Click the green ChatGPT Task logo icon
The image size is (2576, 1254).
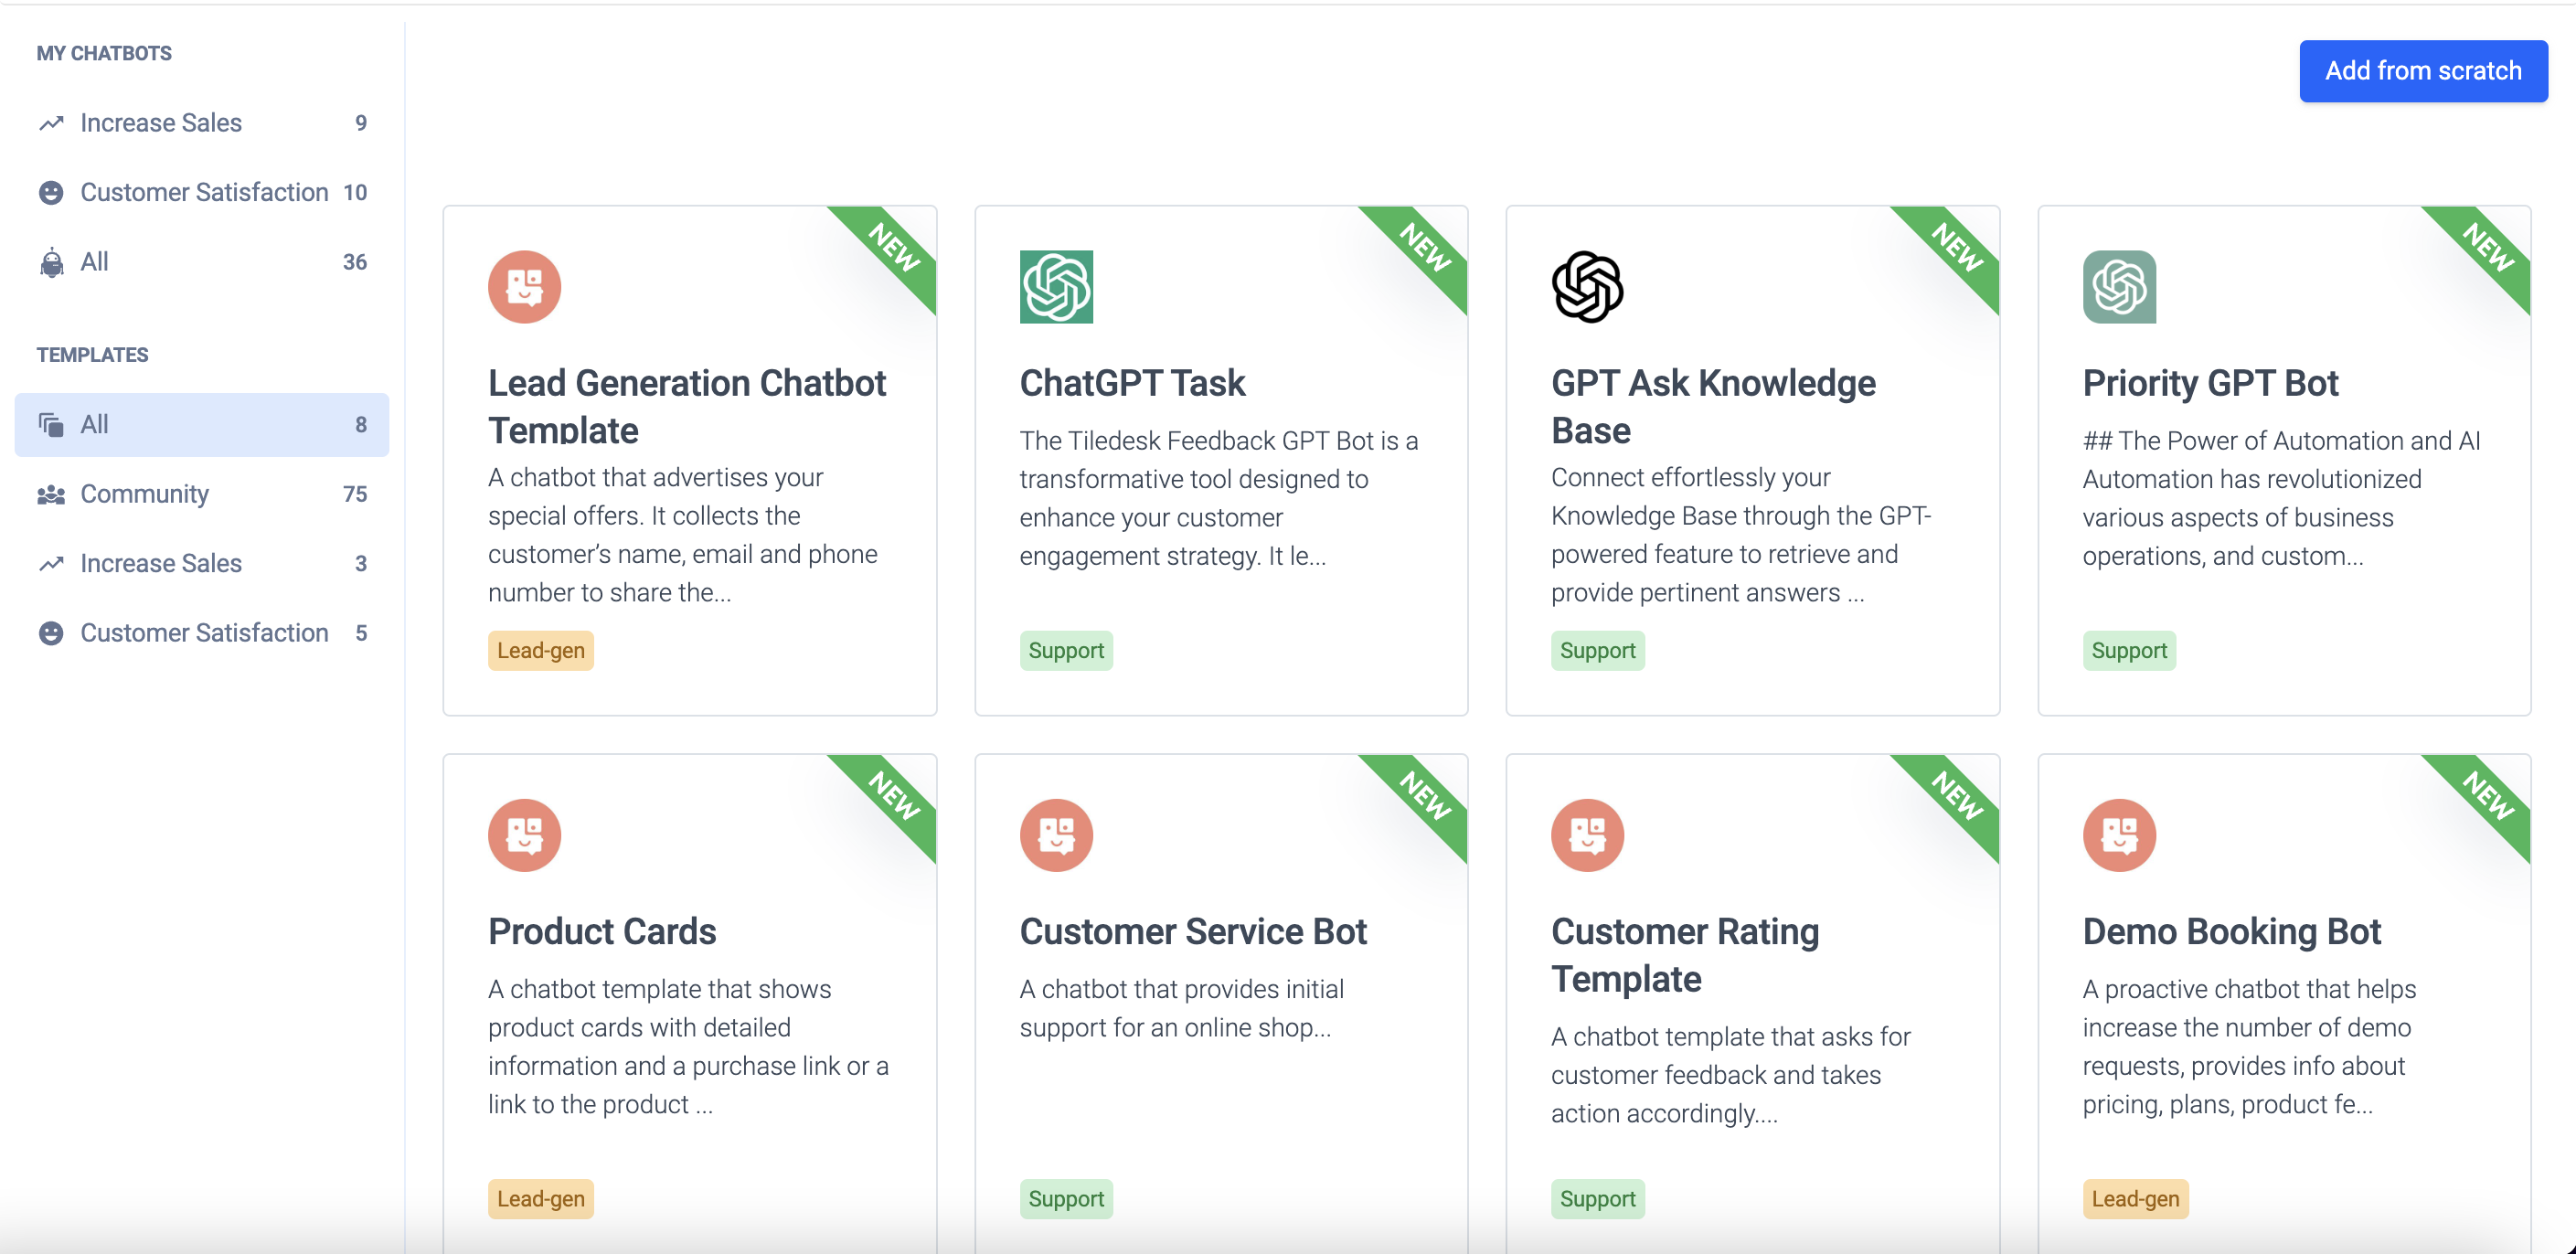coord(1056,287)
